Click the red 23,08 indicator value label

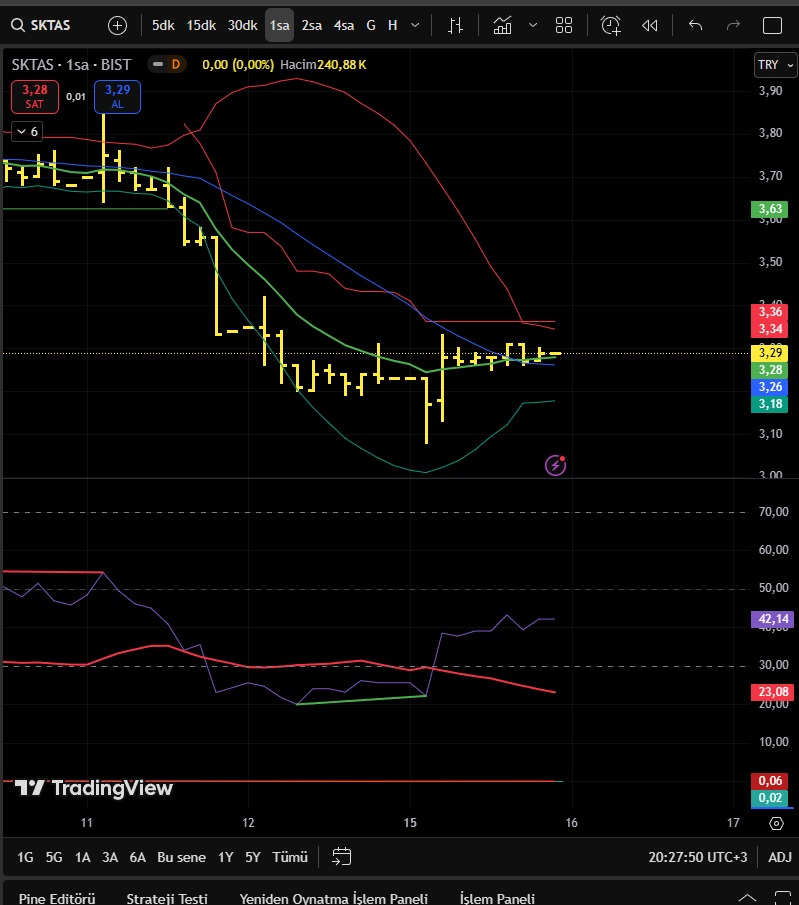pyautogui.click(x=773, y=692)
